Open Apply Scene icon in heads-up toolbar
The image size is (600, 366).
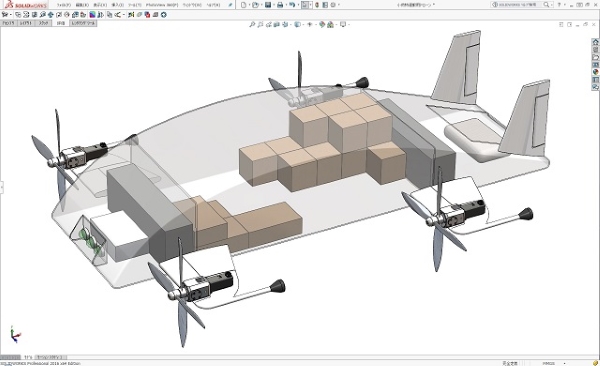point(331,24)
